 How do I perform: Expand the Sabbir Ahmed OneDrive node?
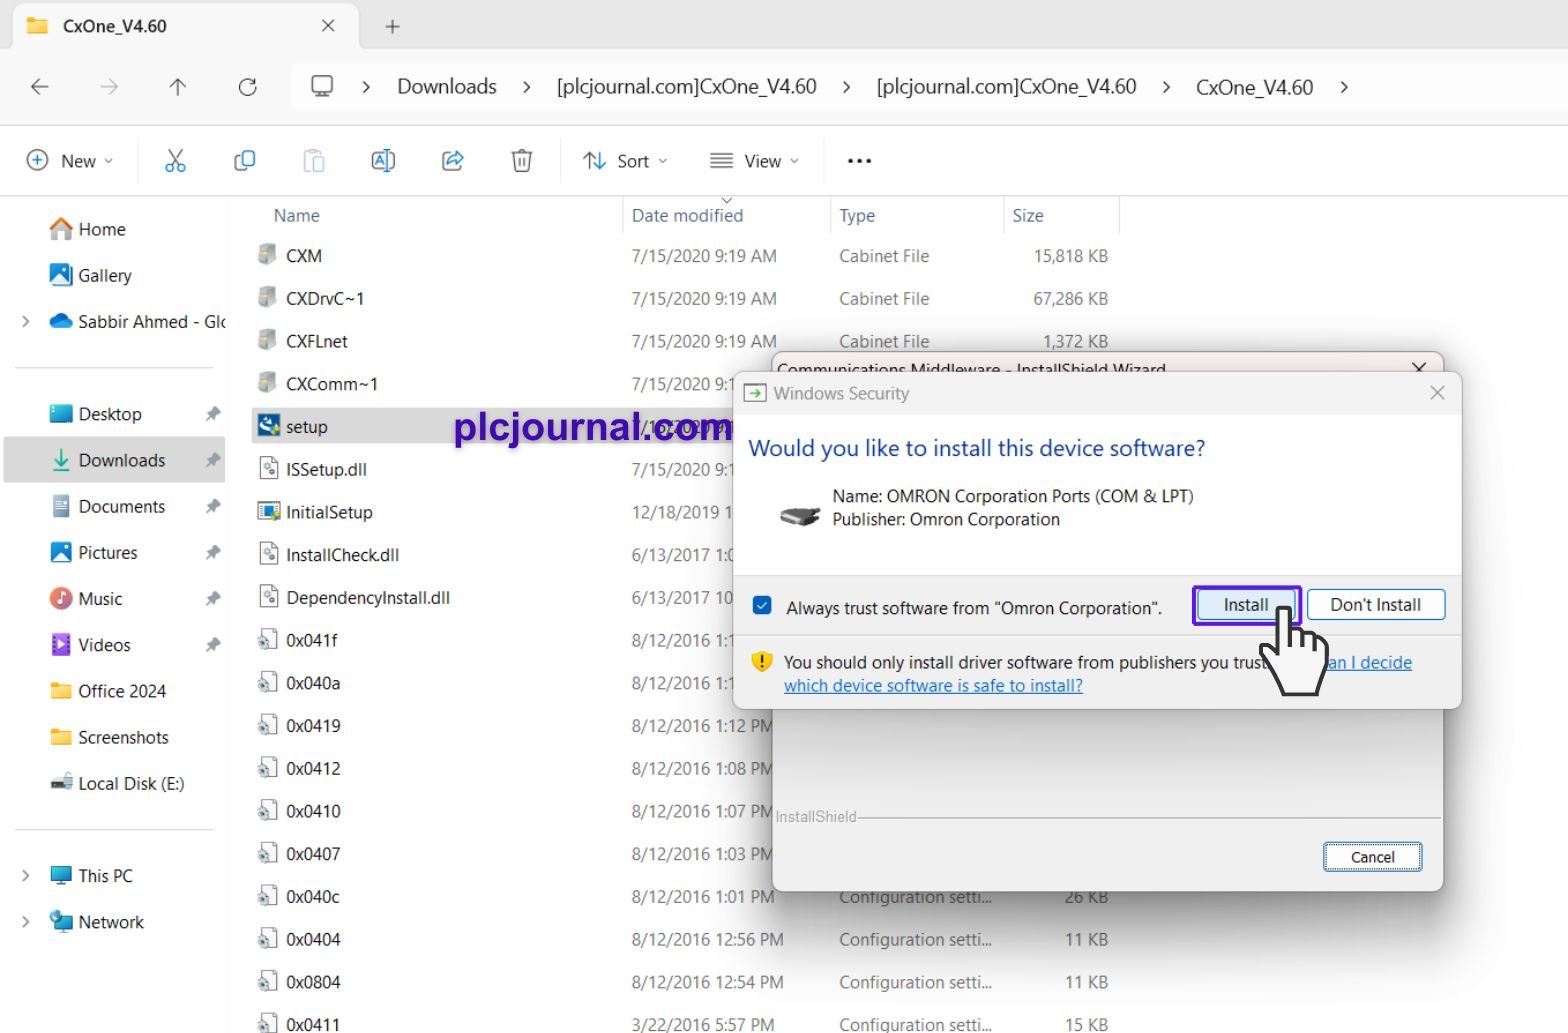(26, 321)
